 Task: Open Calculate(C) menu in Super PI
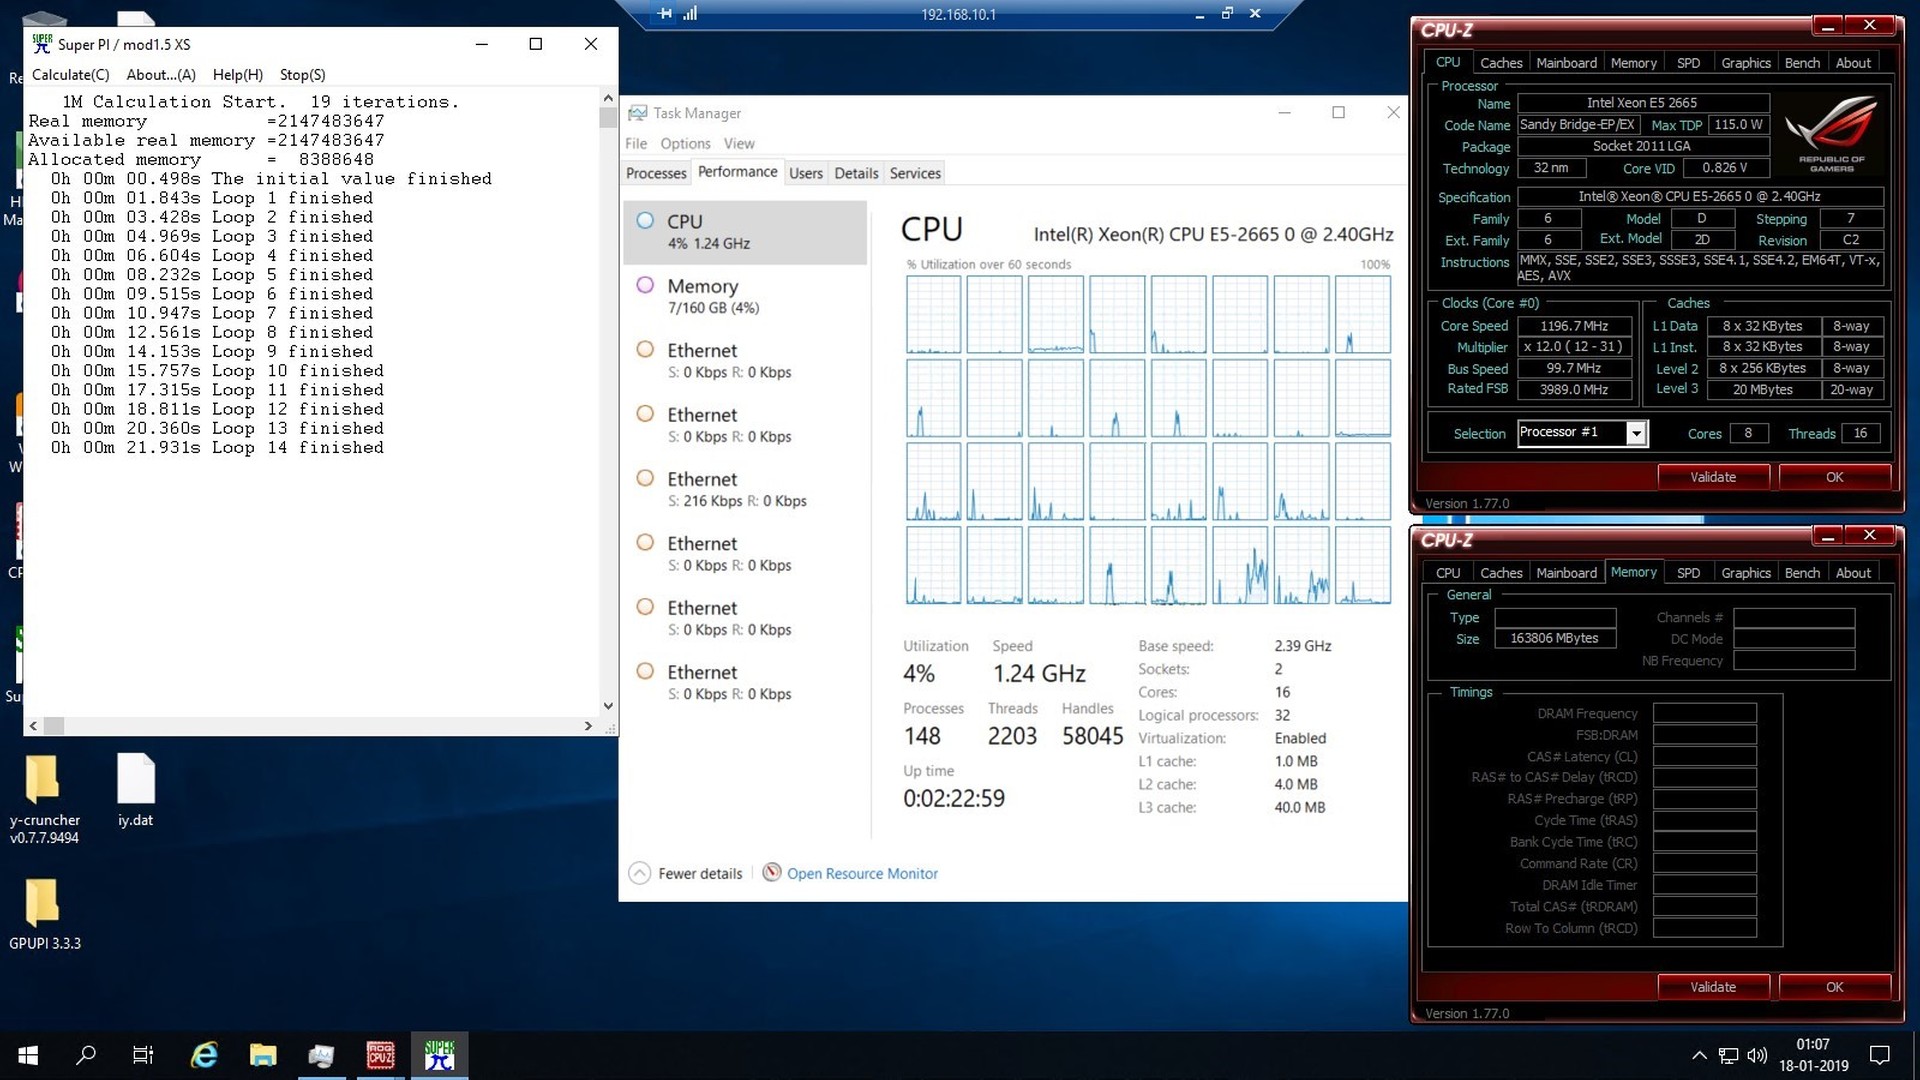point(71,75)
